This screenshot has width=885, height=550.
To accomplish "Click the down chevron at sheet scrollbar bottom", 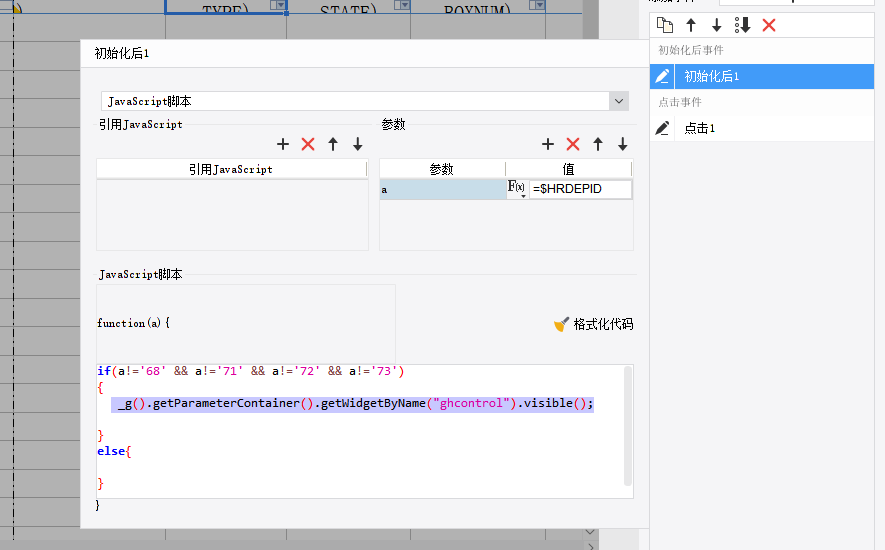I will click(590, 532).
